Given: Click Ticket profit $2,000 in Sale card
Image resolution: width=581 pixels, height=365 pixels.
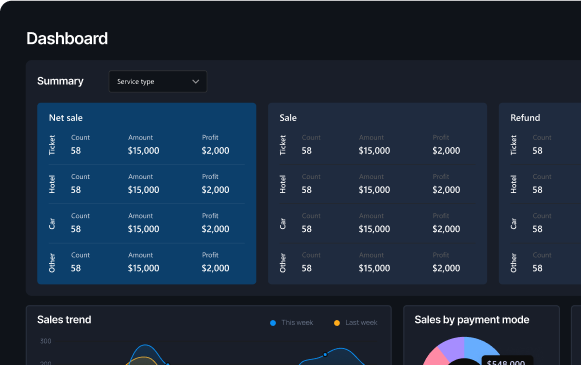Looking at the screenshot, I should tap(446, 151).
